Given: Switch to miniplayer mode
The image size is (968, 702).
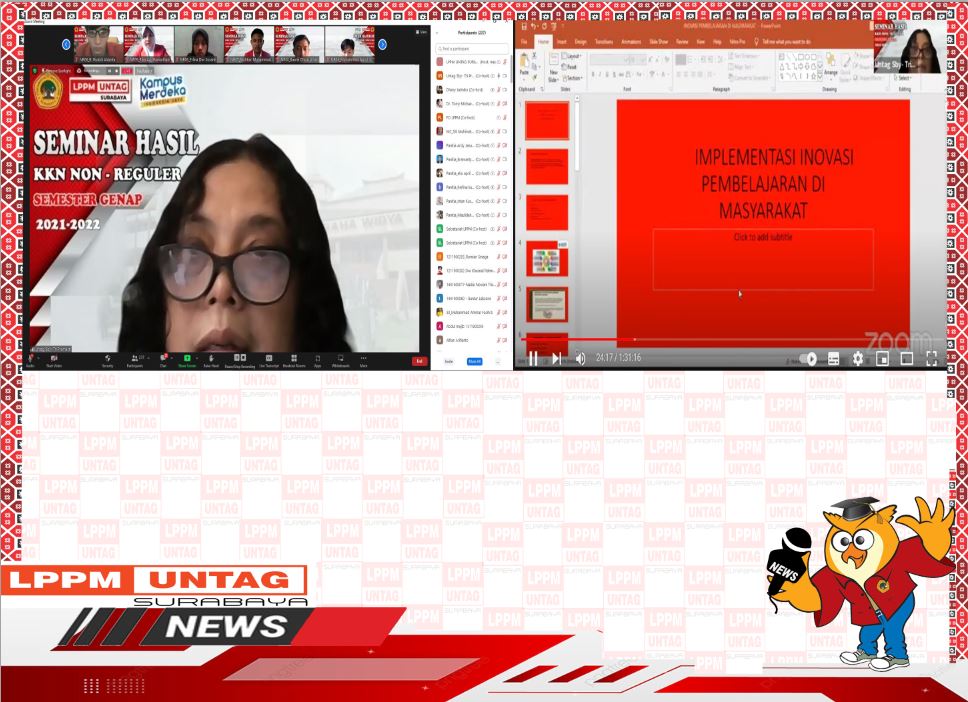Looking at the screenshot, I should (882, 359).
